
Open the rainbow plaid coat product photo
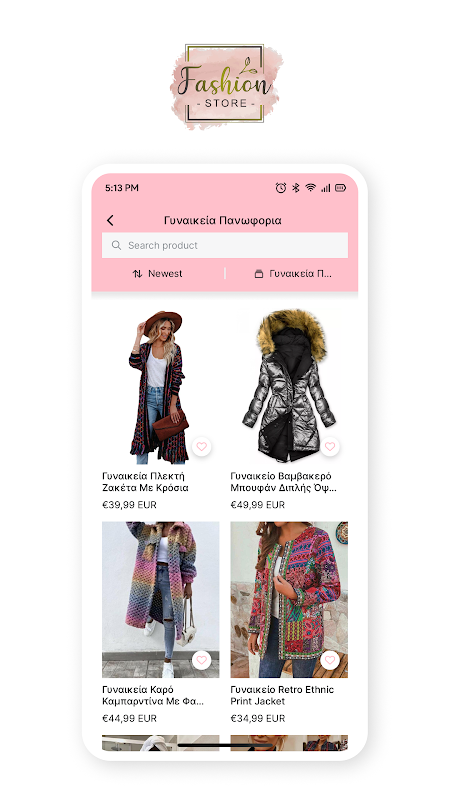(161, 599)
